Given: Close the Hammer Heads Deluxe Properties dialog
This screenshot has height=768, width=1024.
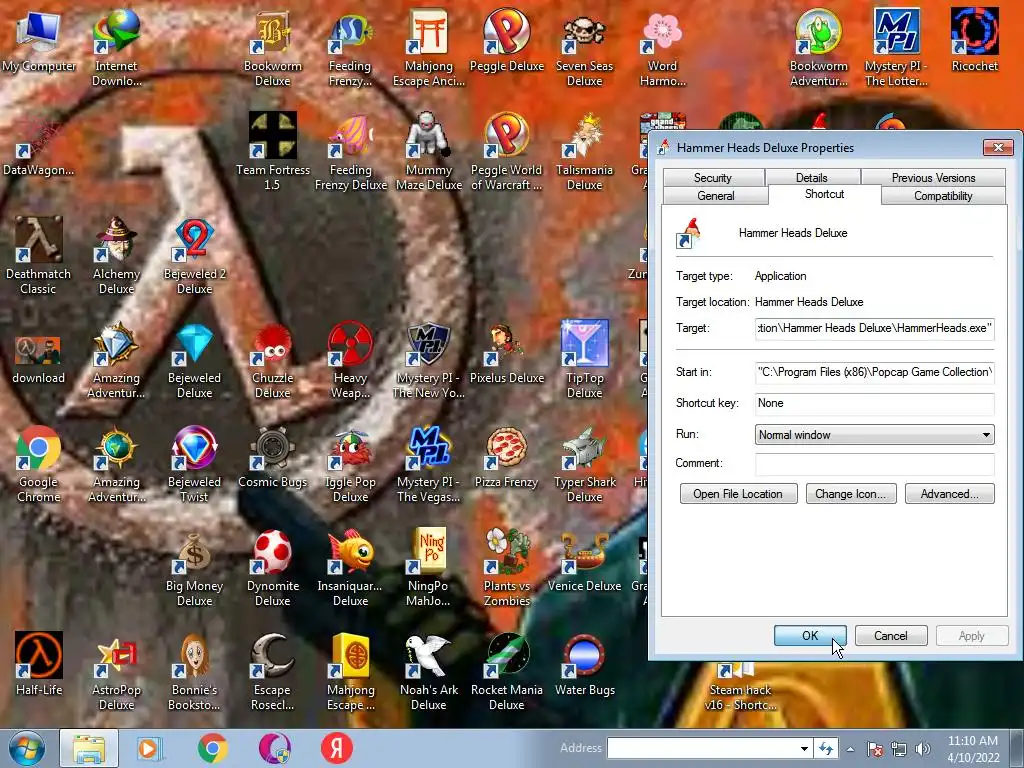Looking at the screenshot, I should (998, 148).
